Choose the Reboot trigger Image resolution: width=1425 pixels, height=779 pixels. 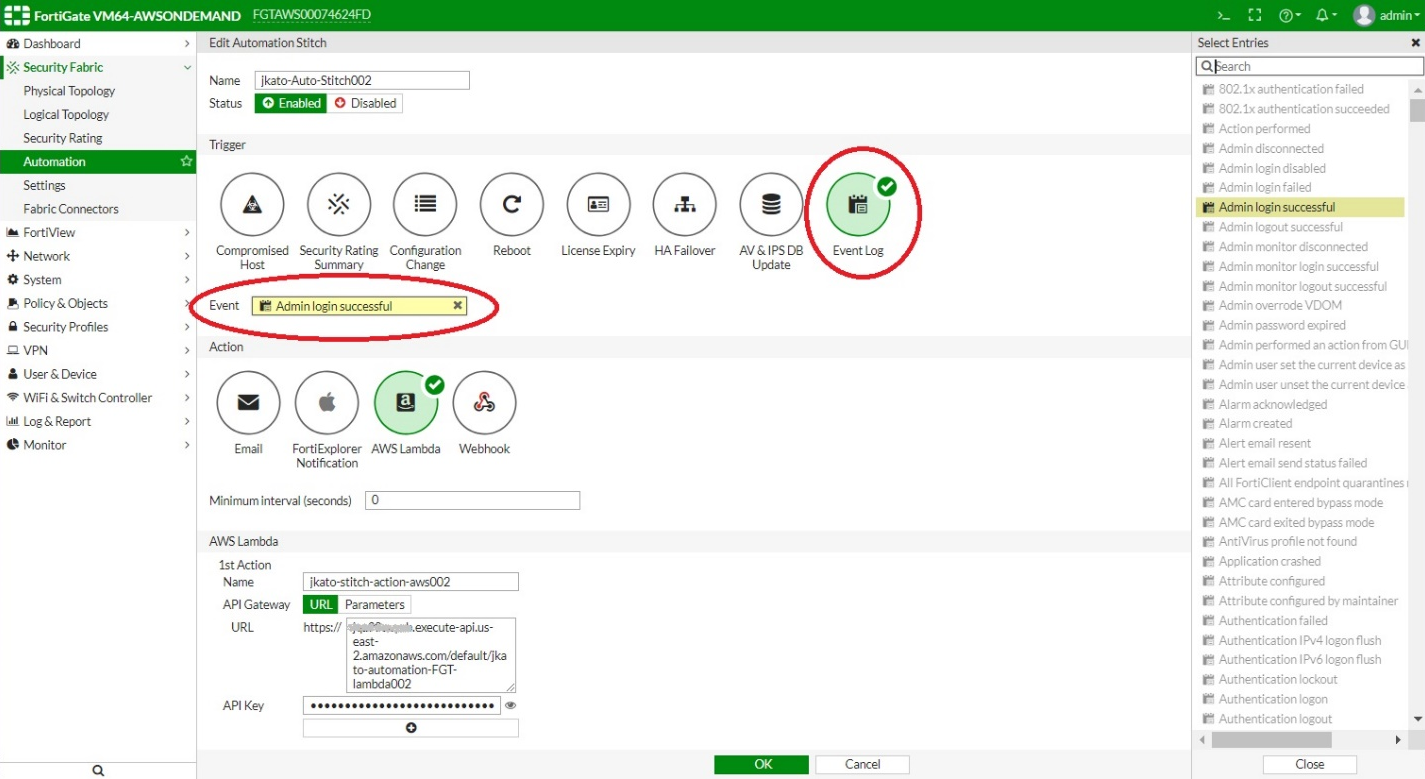click(x=511, y=204)
